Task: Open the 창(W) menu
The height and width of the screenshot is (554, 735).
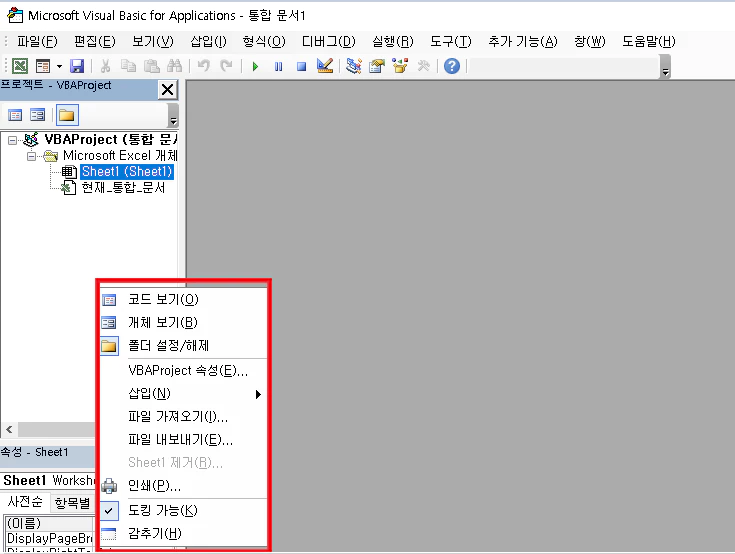Action: tap(590, 41)
